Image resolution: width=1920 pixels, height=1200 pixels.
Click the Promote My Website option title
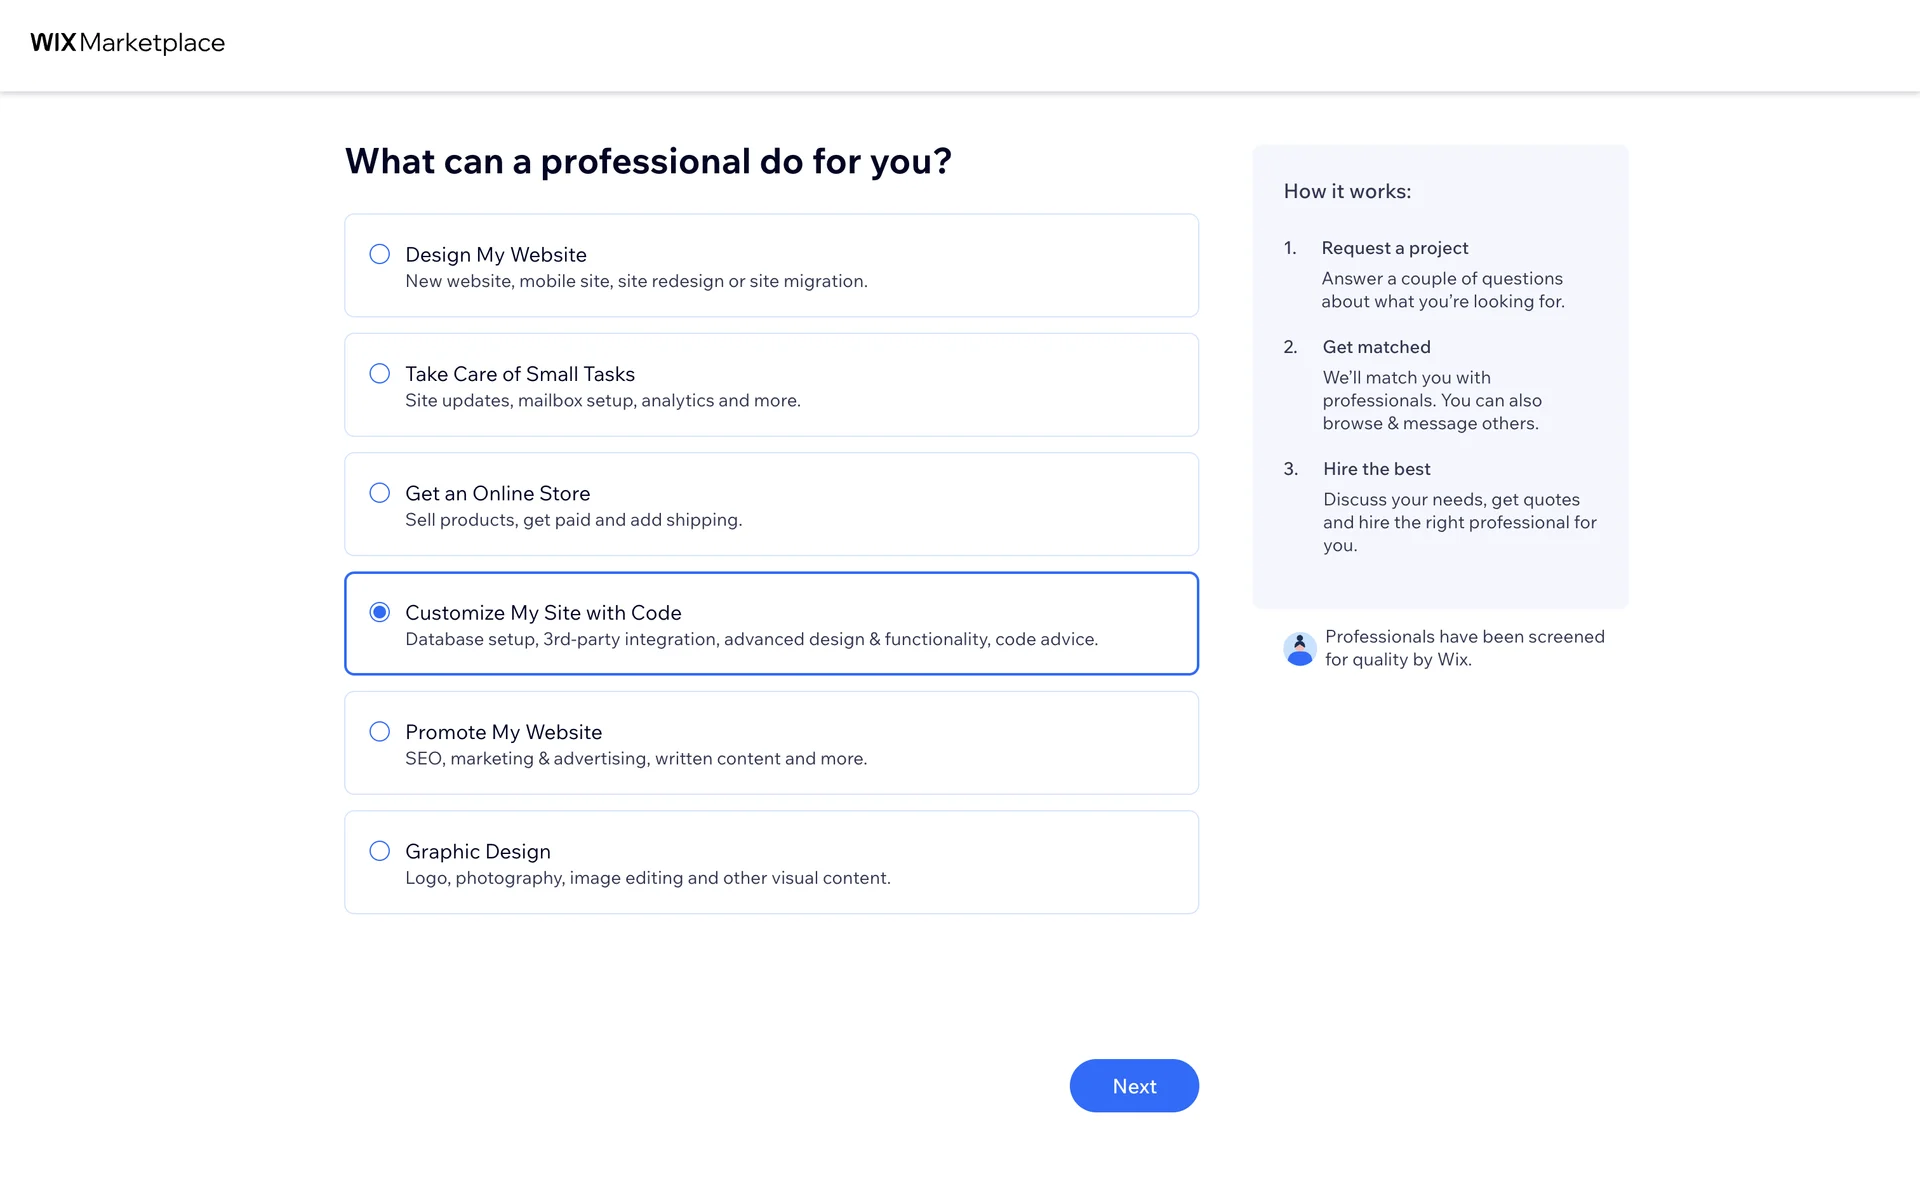pos(503,732)
